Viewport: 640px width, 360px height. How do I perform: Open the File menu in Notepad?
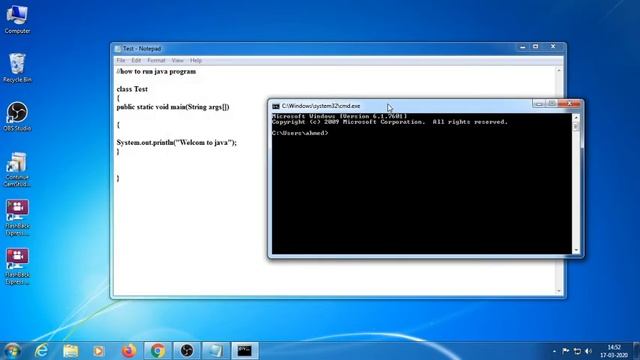(121, 60)
